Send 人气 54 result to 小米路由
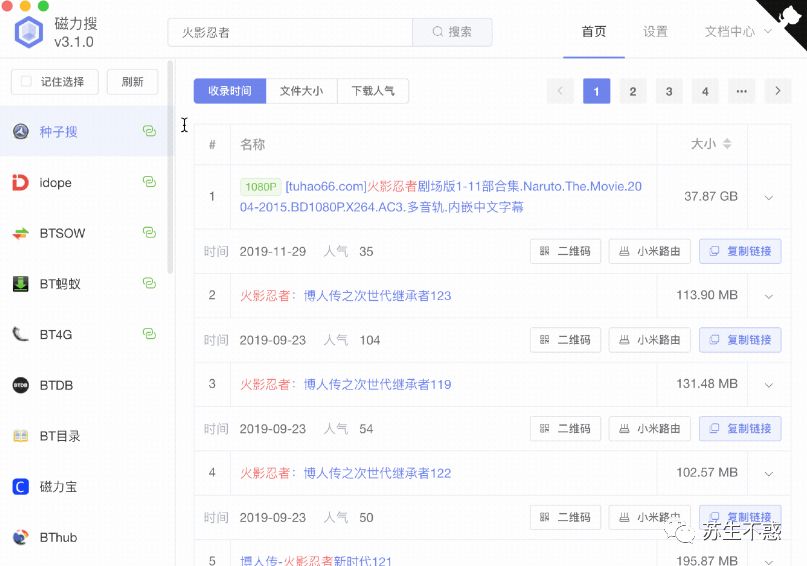The width and height of the screenshot is (807, 566). [650, 429]
